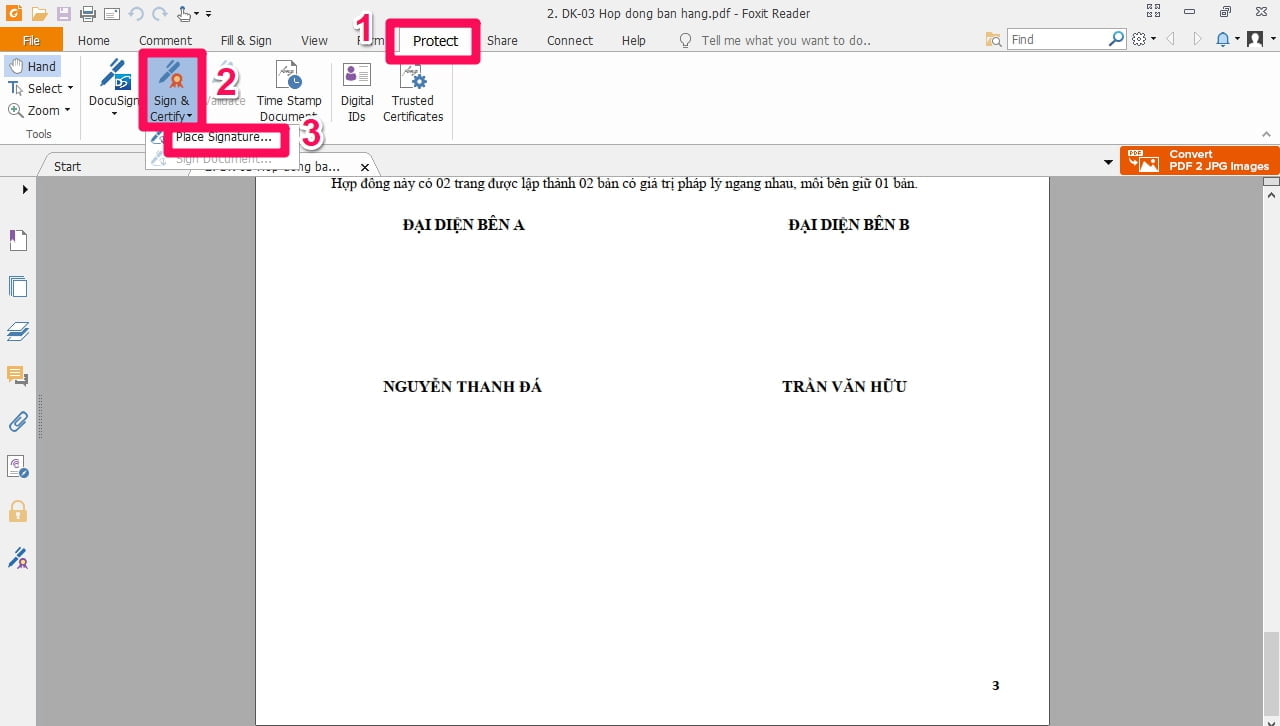Open the Digital IDs manager
Screen dimensions: 1280x726
356,90
